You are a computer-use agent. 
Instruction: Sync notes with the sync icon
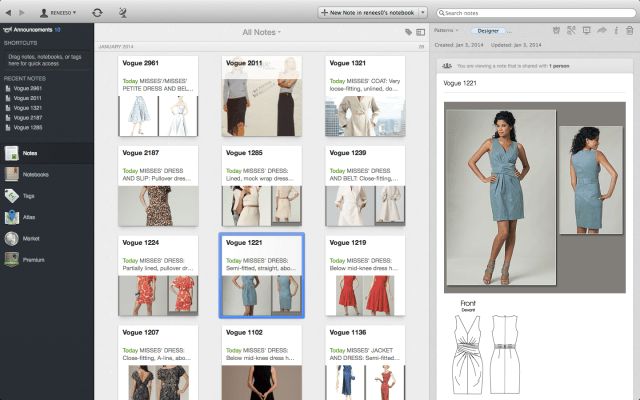(97, 13)
